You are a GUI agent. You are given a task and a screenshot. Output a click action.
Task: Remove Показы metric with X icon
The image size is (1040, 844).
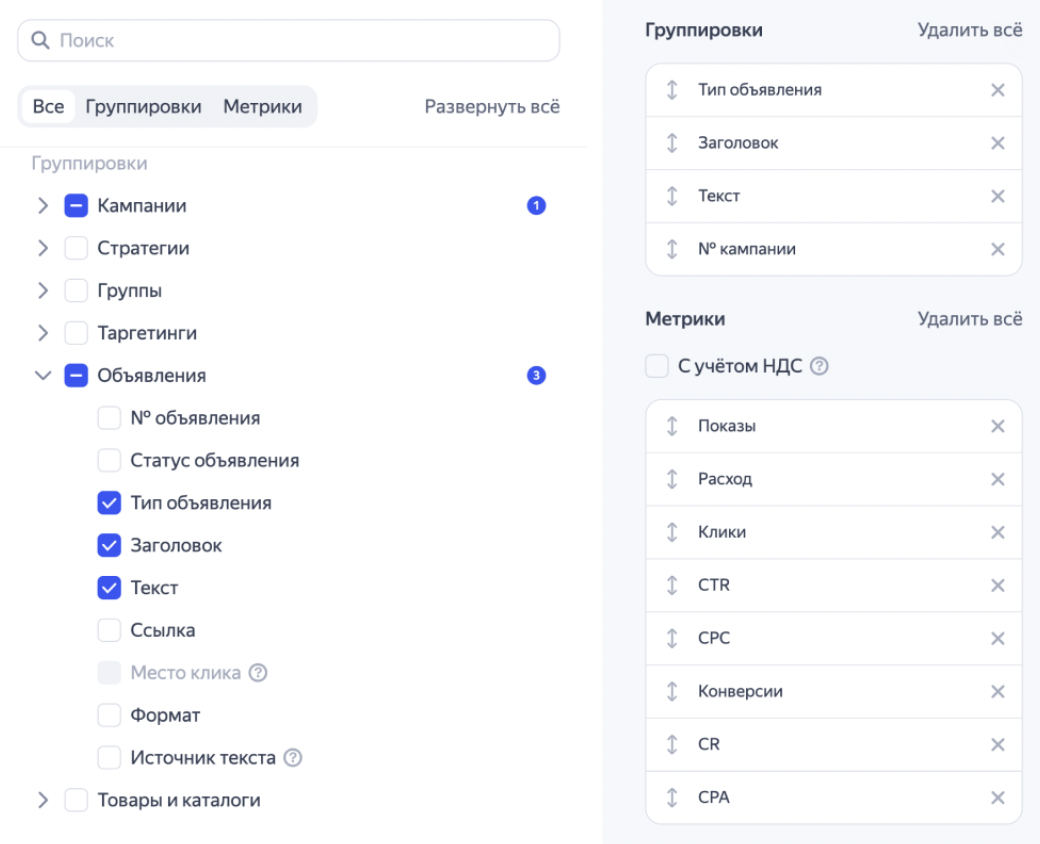coord(998,427)
